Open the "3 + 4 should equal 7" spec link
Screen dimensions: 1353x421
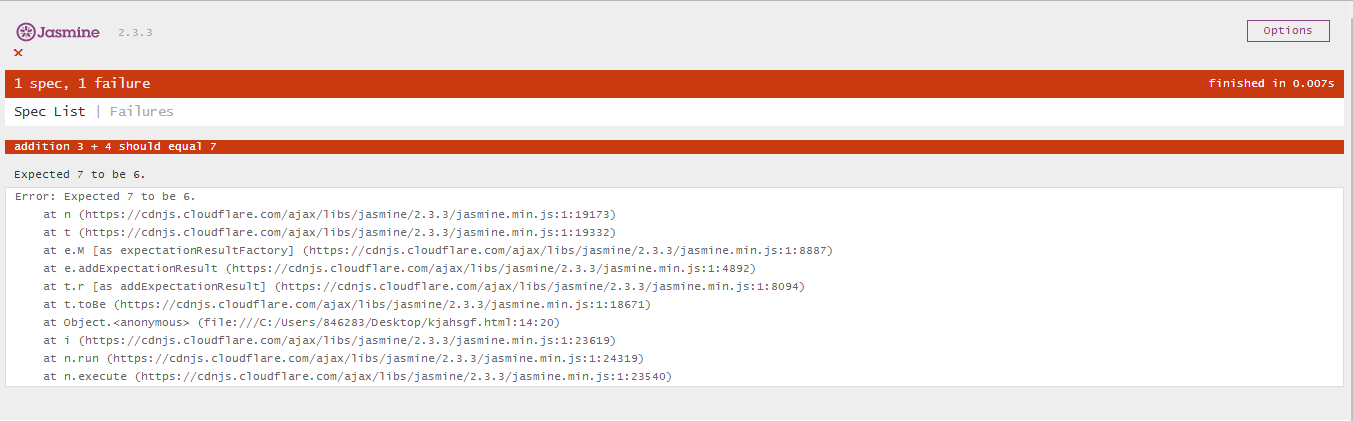coord(147,147)
